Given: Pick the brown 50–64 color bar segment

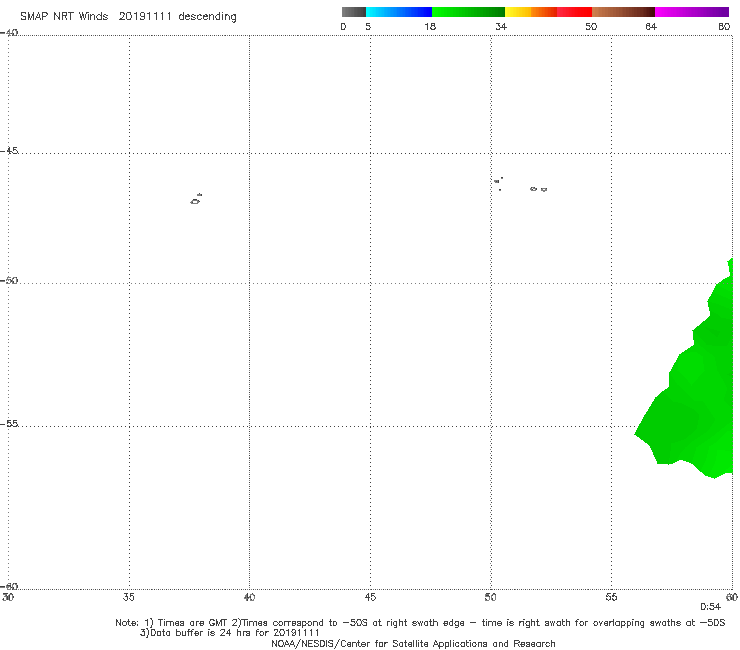Looking at the screenshot, I should coord(623,12).
